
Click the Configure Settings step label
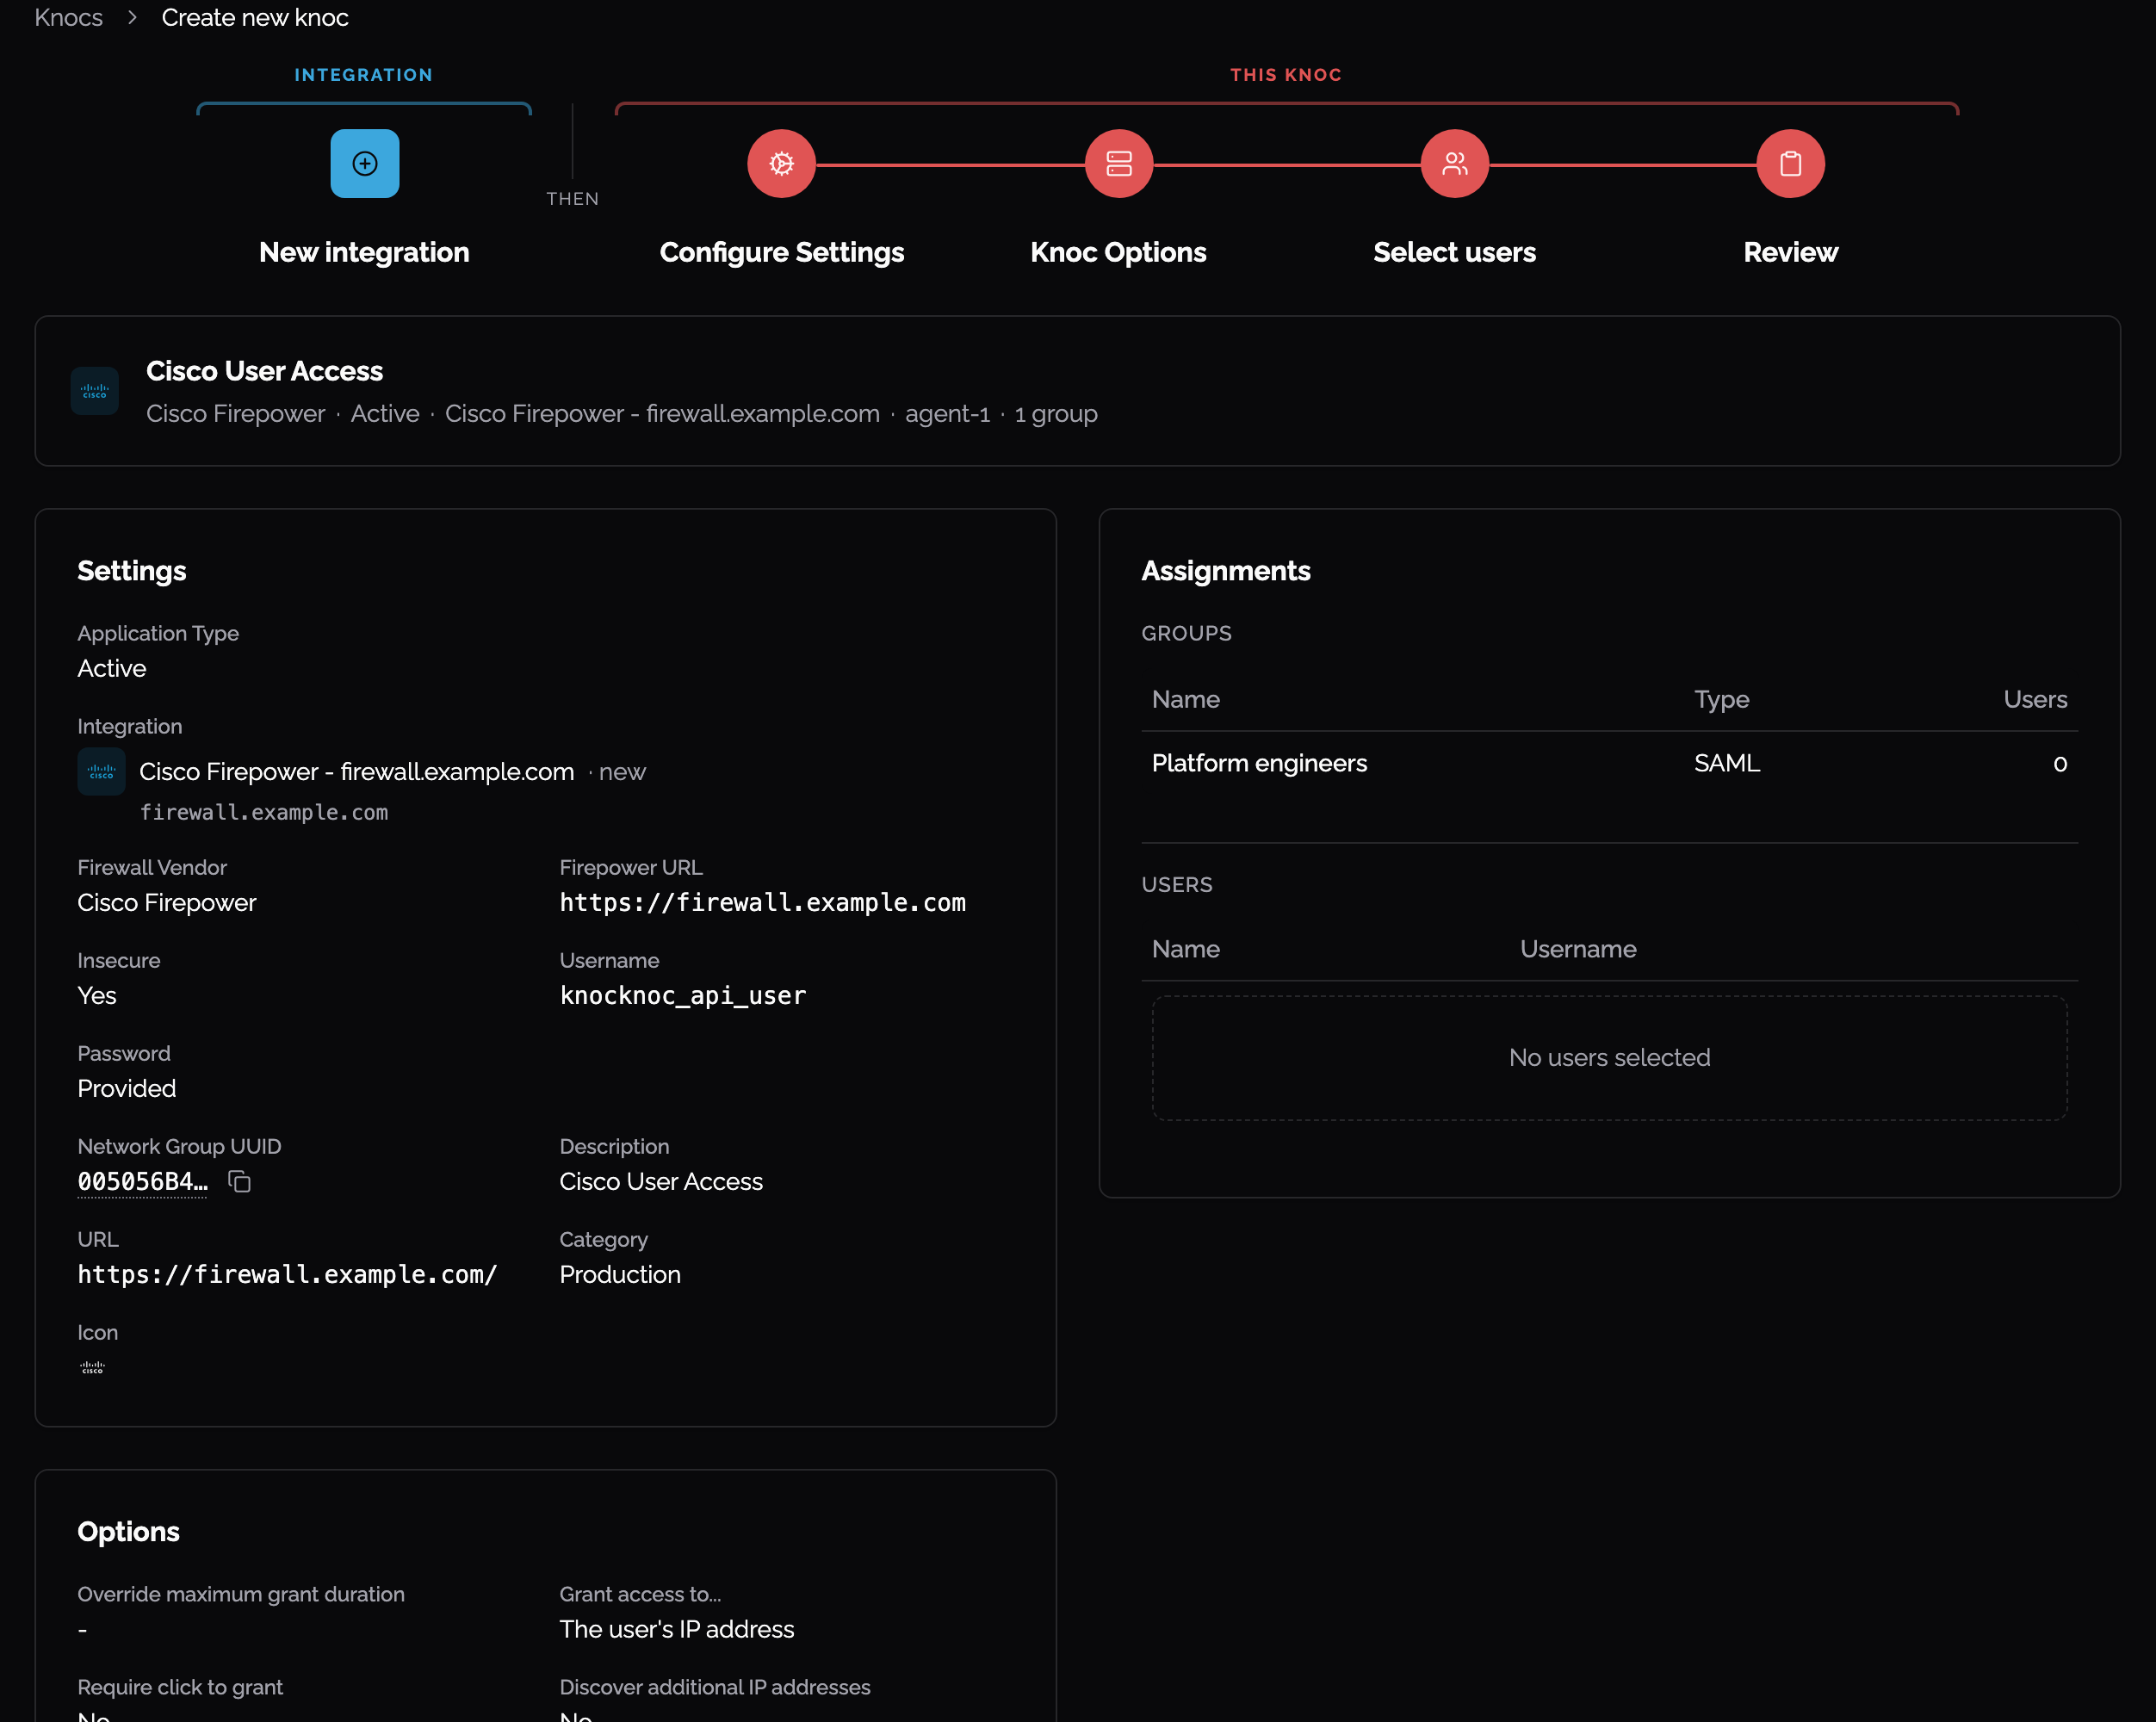coord(781,252)
